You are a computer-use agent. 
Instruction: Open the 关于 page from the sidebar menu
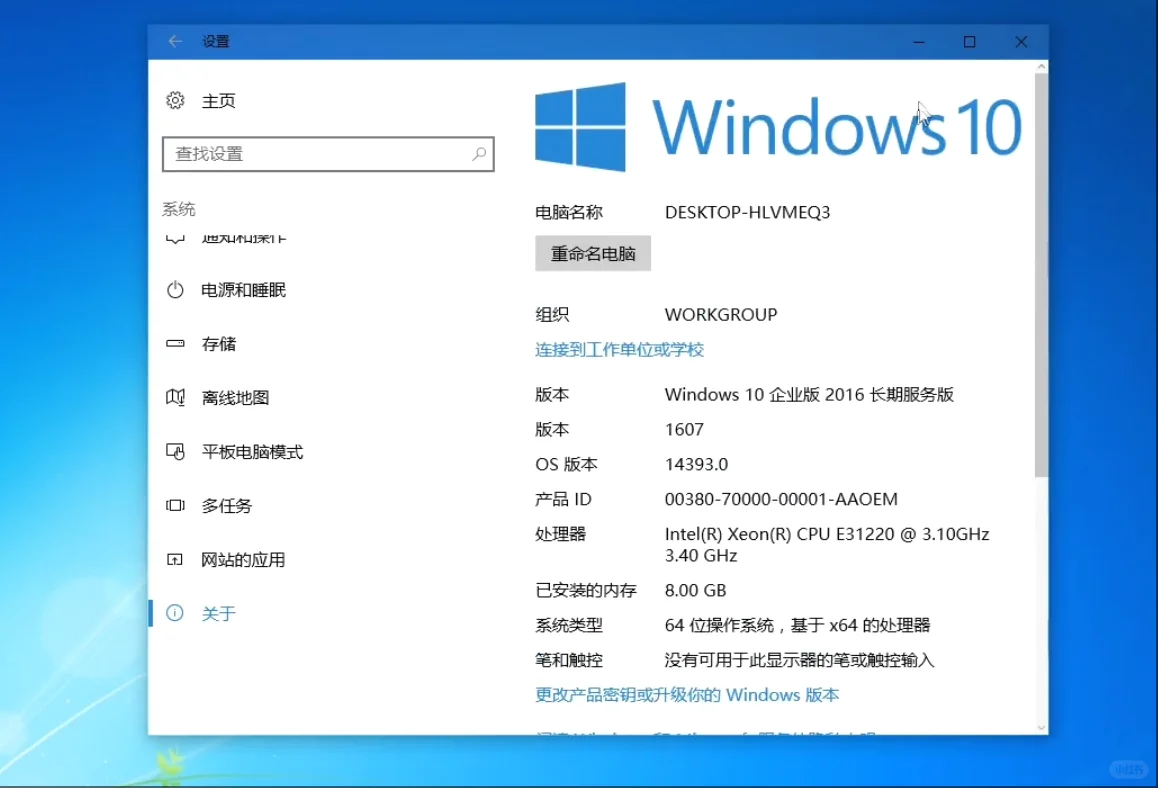(218, 613)
